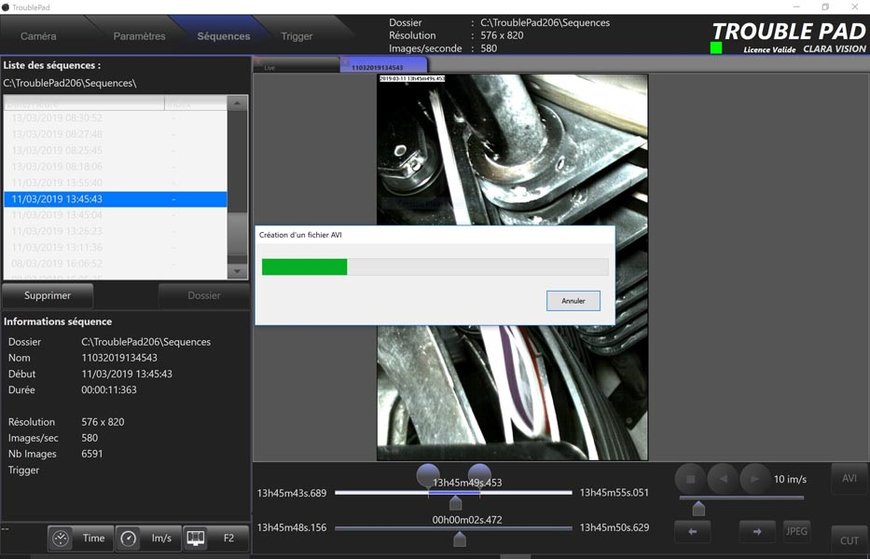
Task: Click the AVI creation progress bar
Action: click(x=435, y=267)
